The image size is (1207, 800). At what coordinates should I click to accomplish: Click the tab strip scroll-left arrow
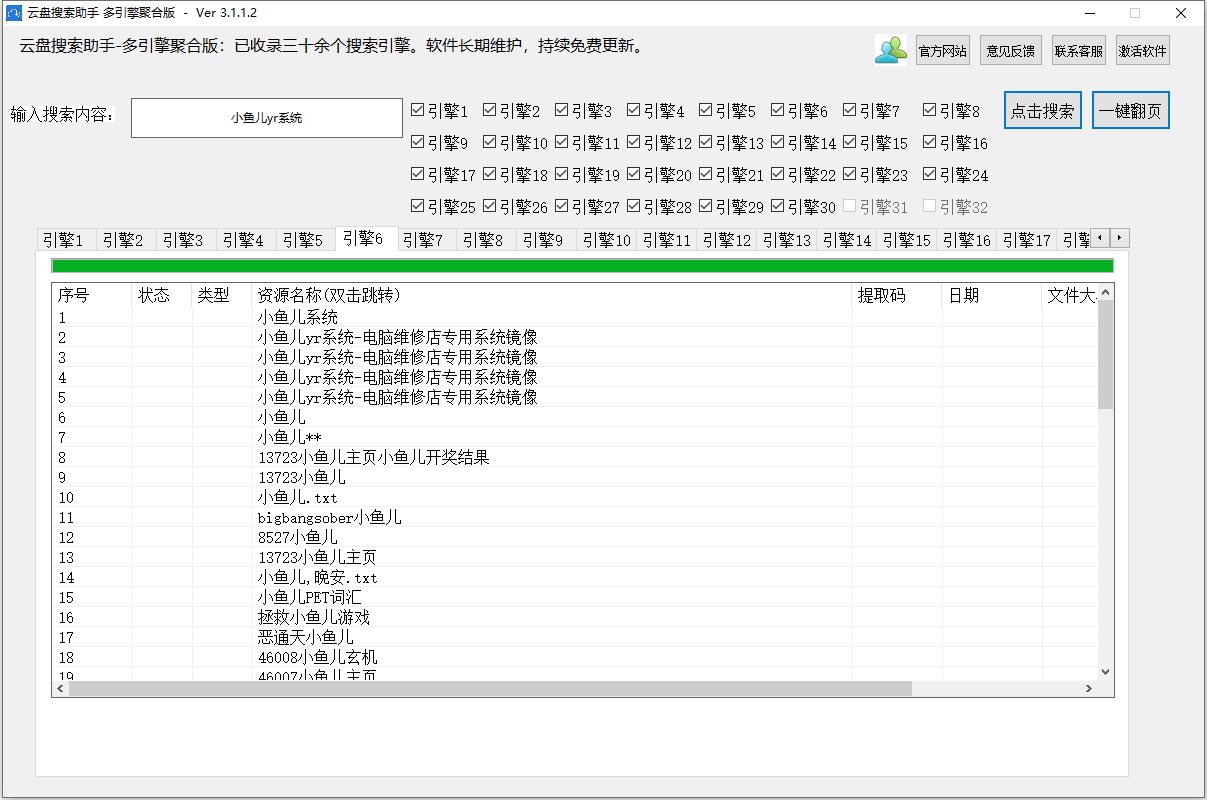(1101, 239)
